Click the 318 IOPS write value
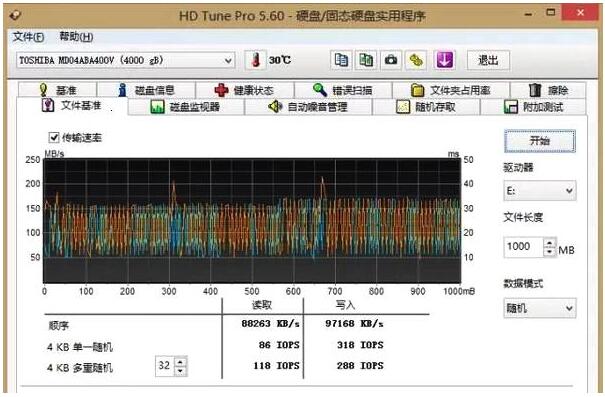The height and width of the screenshot is (397, 605). 360,345
